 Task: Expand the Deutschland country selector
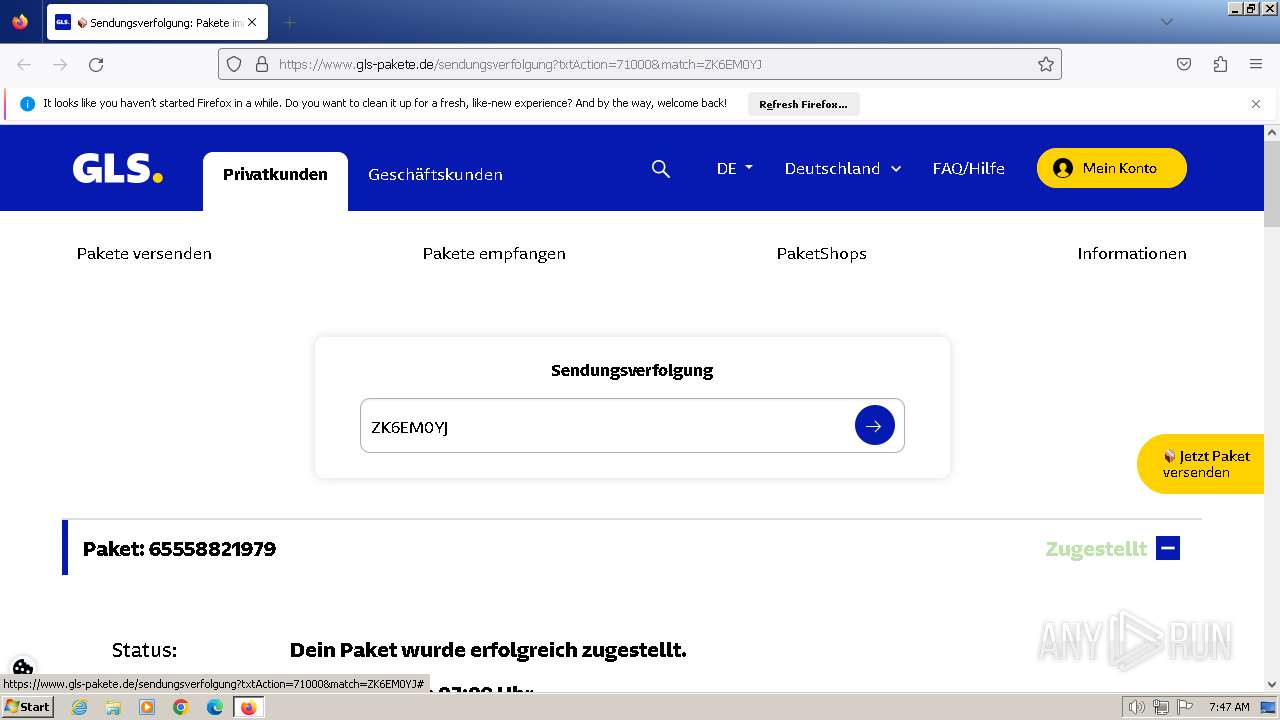pyautogui.click(x=843, y=168)
